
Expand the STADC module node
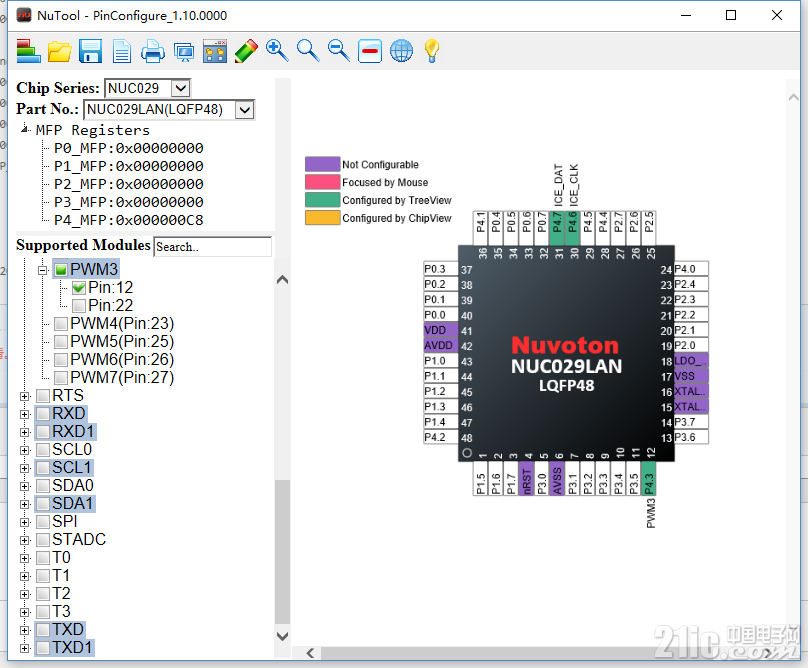coord(24,540)
